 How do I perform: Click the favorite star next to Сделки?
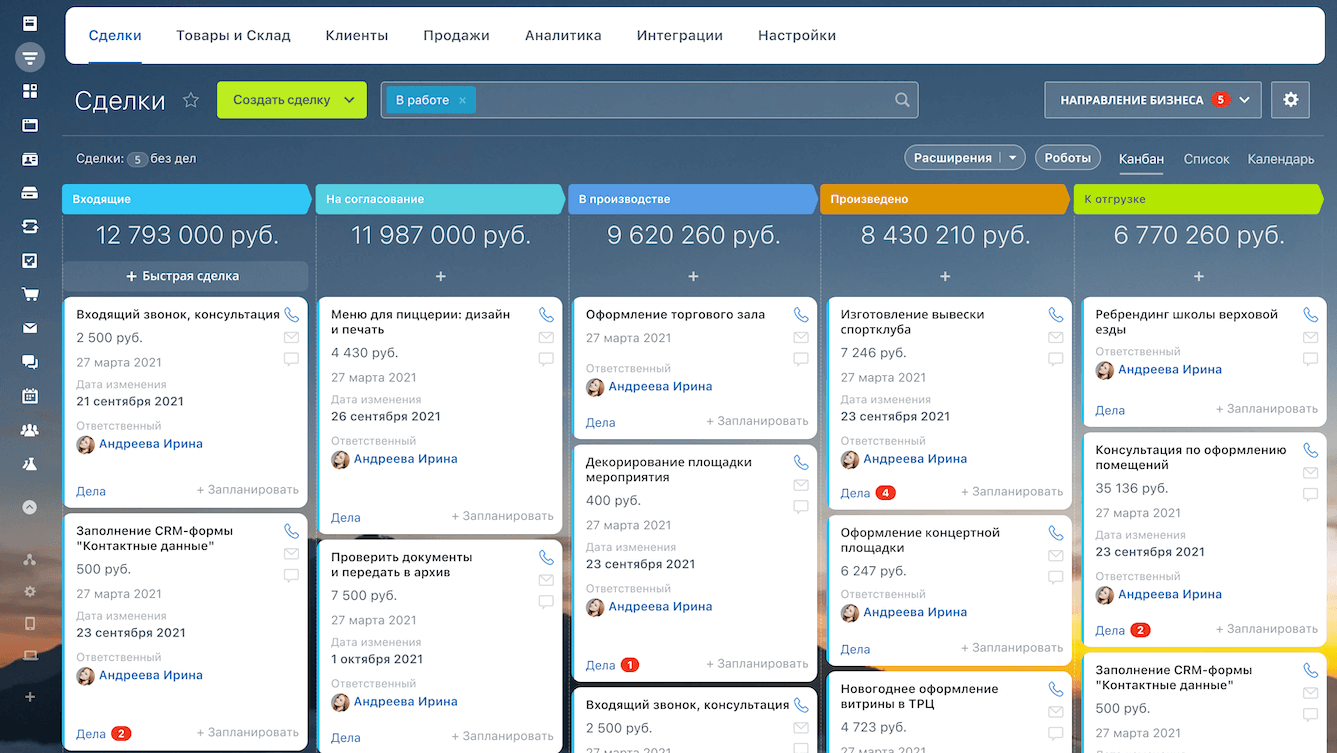point(191,100)
